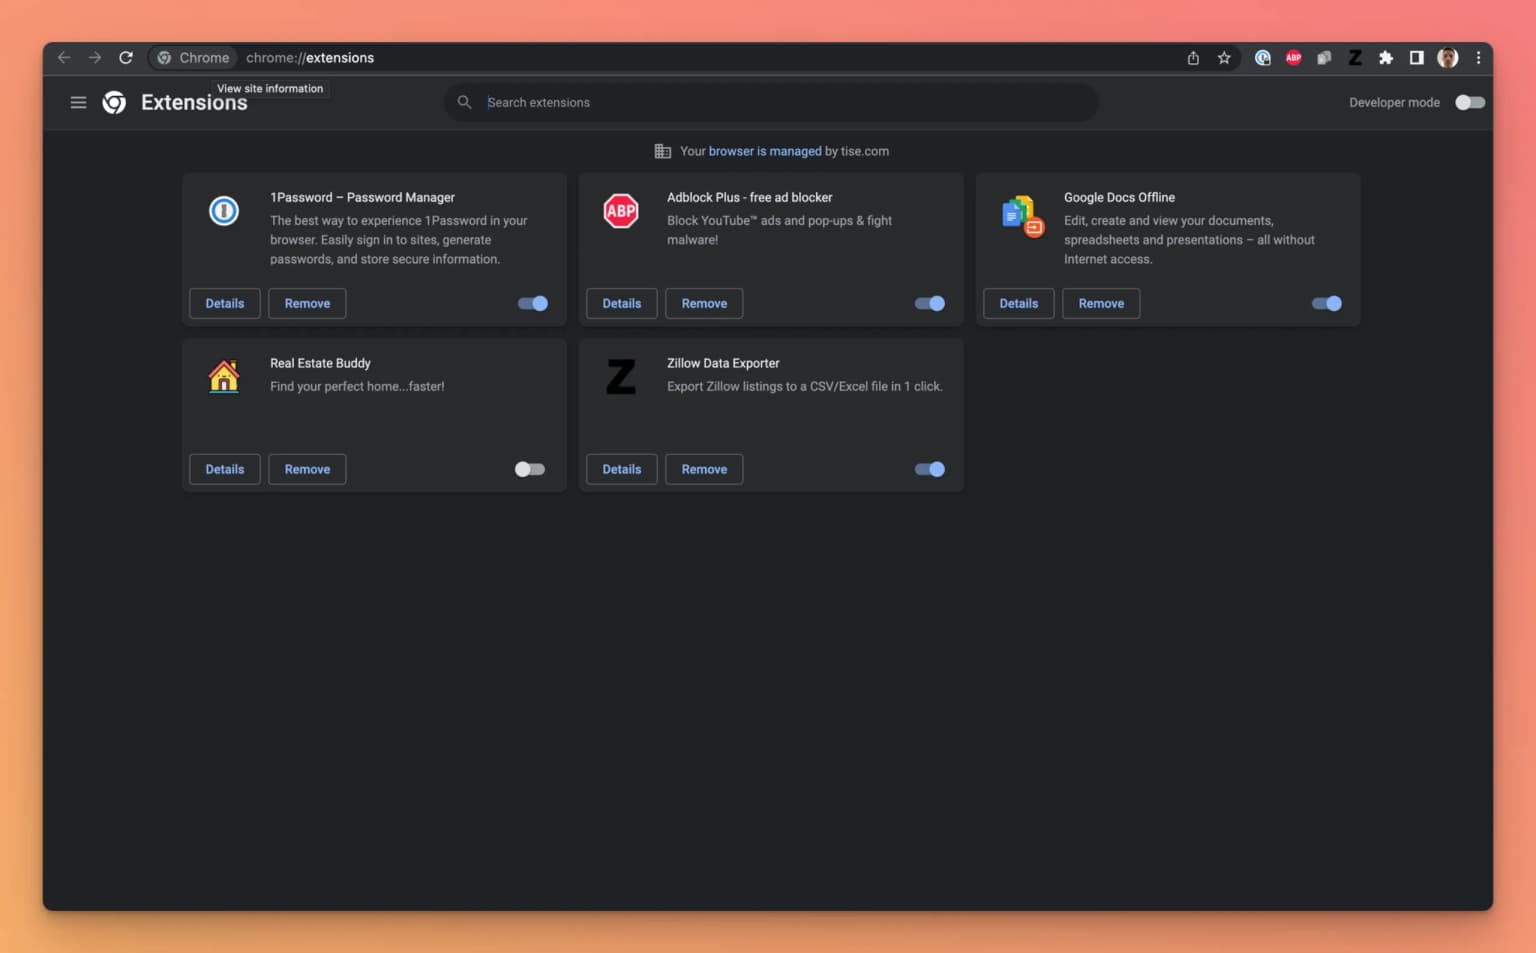Disable Zillow Data Exporter
1536x953 pixels.
click(930, 469)
